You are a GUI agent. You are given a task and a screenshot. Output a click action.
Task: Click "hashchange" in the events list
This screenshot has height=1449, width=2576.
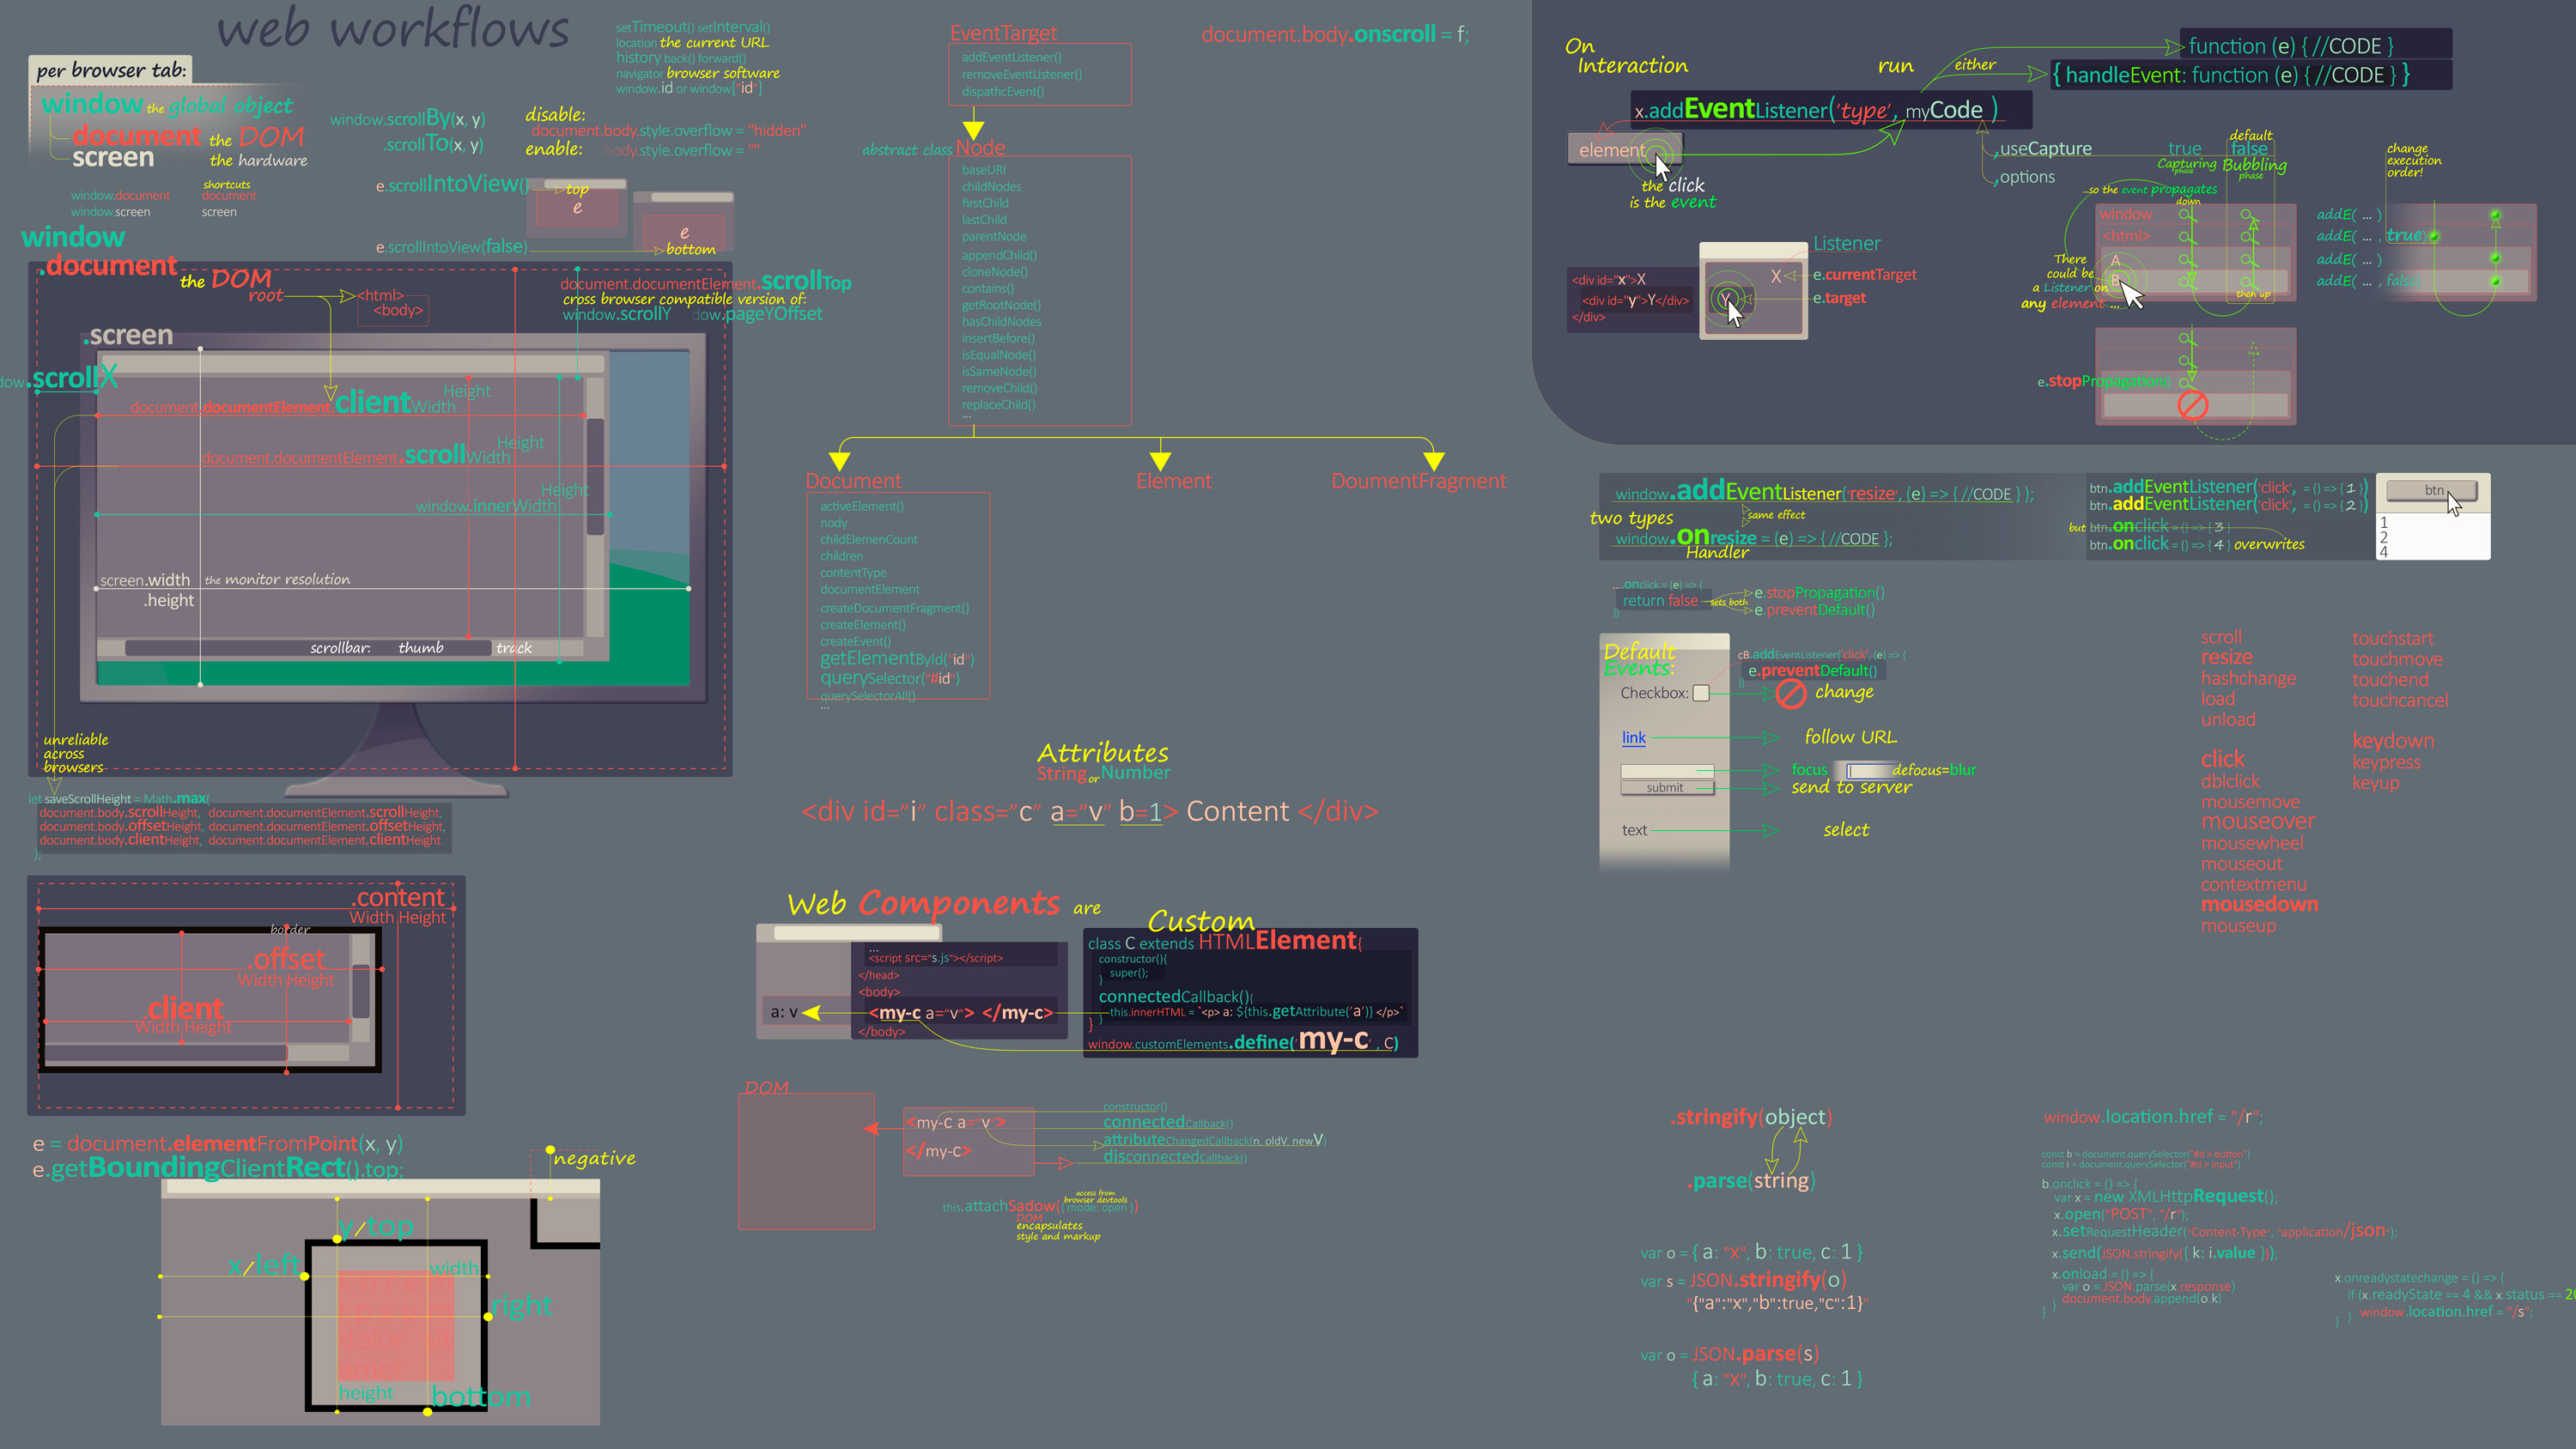(2247, 678)
